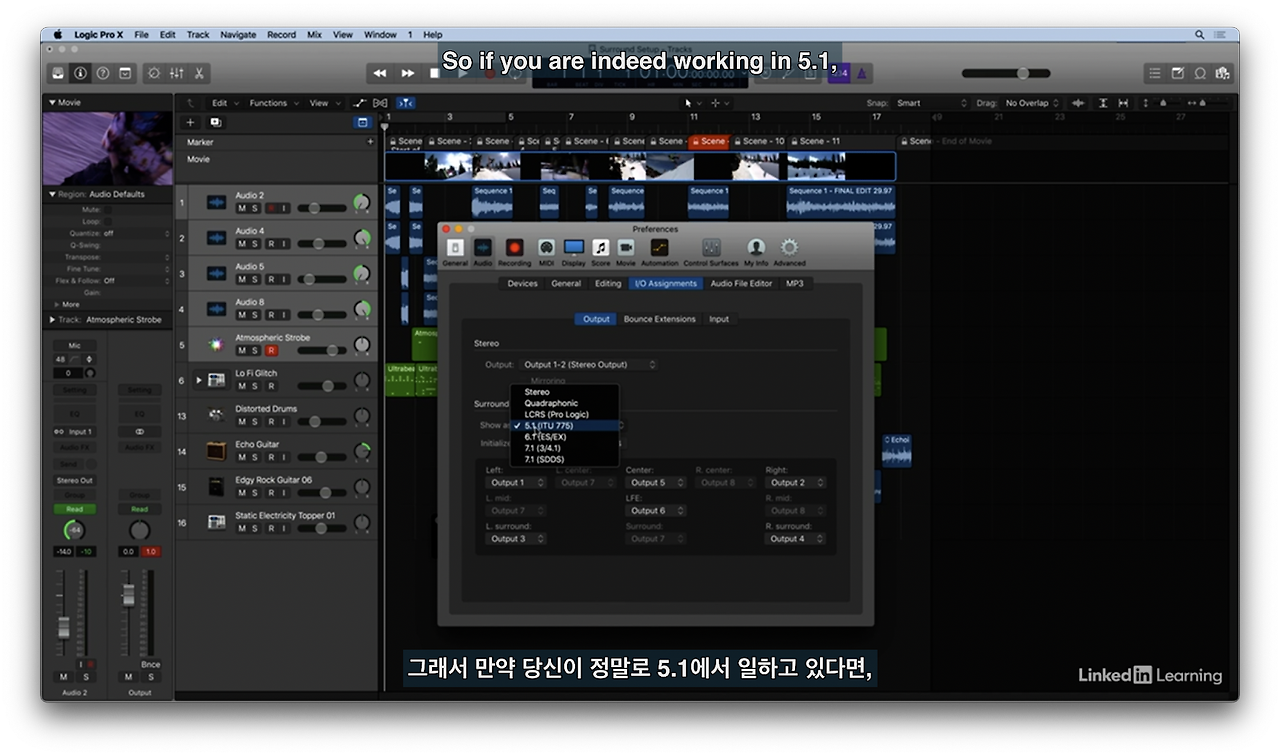Open R. surround Output 4 dropdown
Viewport: 1280px width, 756px height.
point(796,539)
